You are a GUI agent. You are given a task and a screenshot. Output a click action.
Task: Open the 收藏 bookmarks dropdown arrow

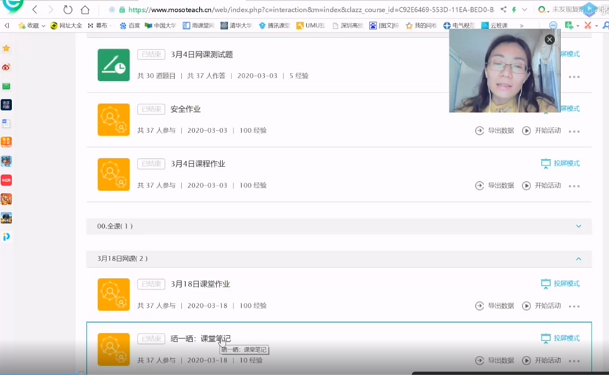point(43,26)
